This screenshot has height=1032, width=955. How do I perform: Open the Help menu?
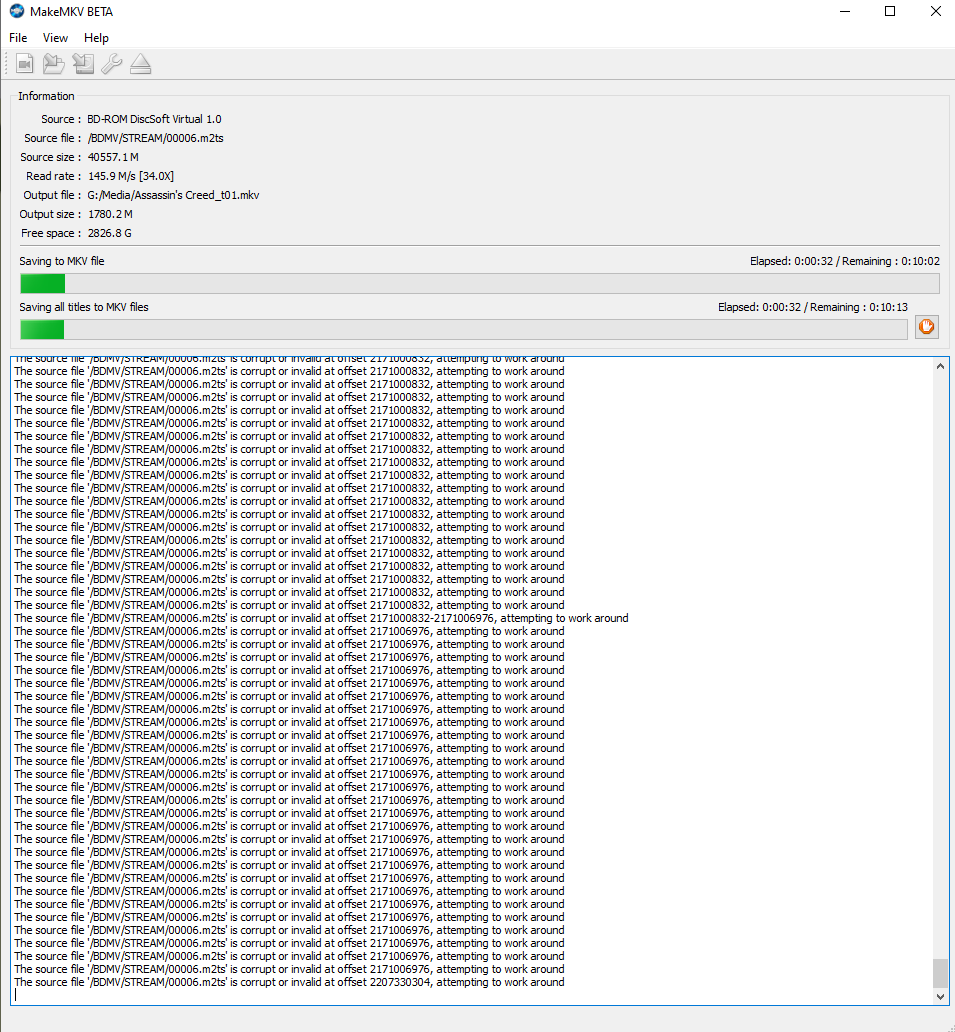tap(96, 38)
